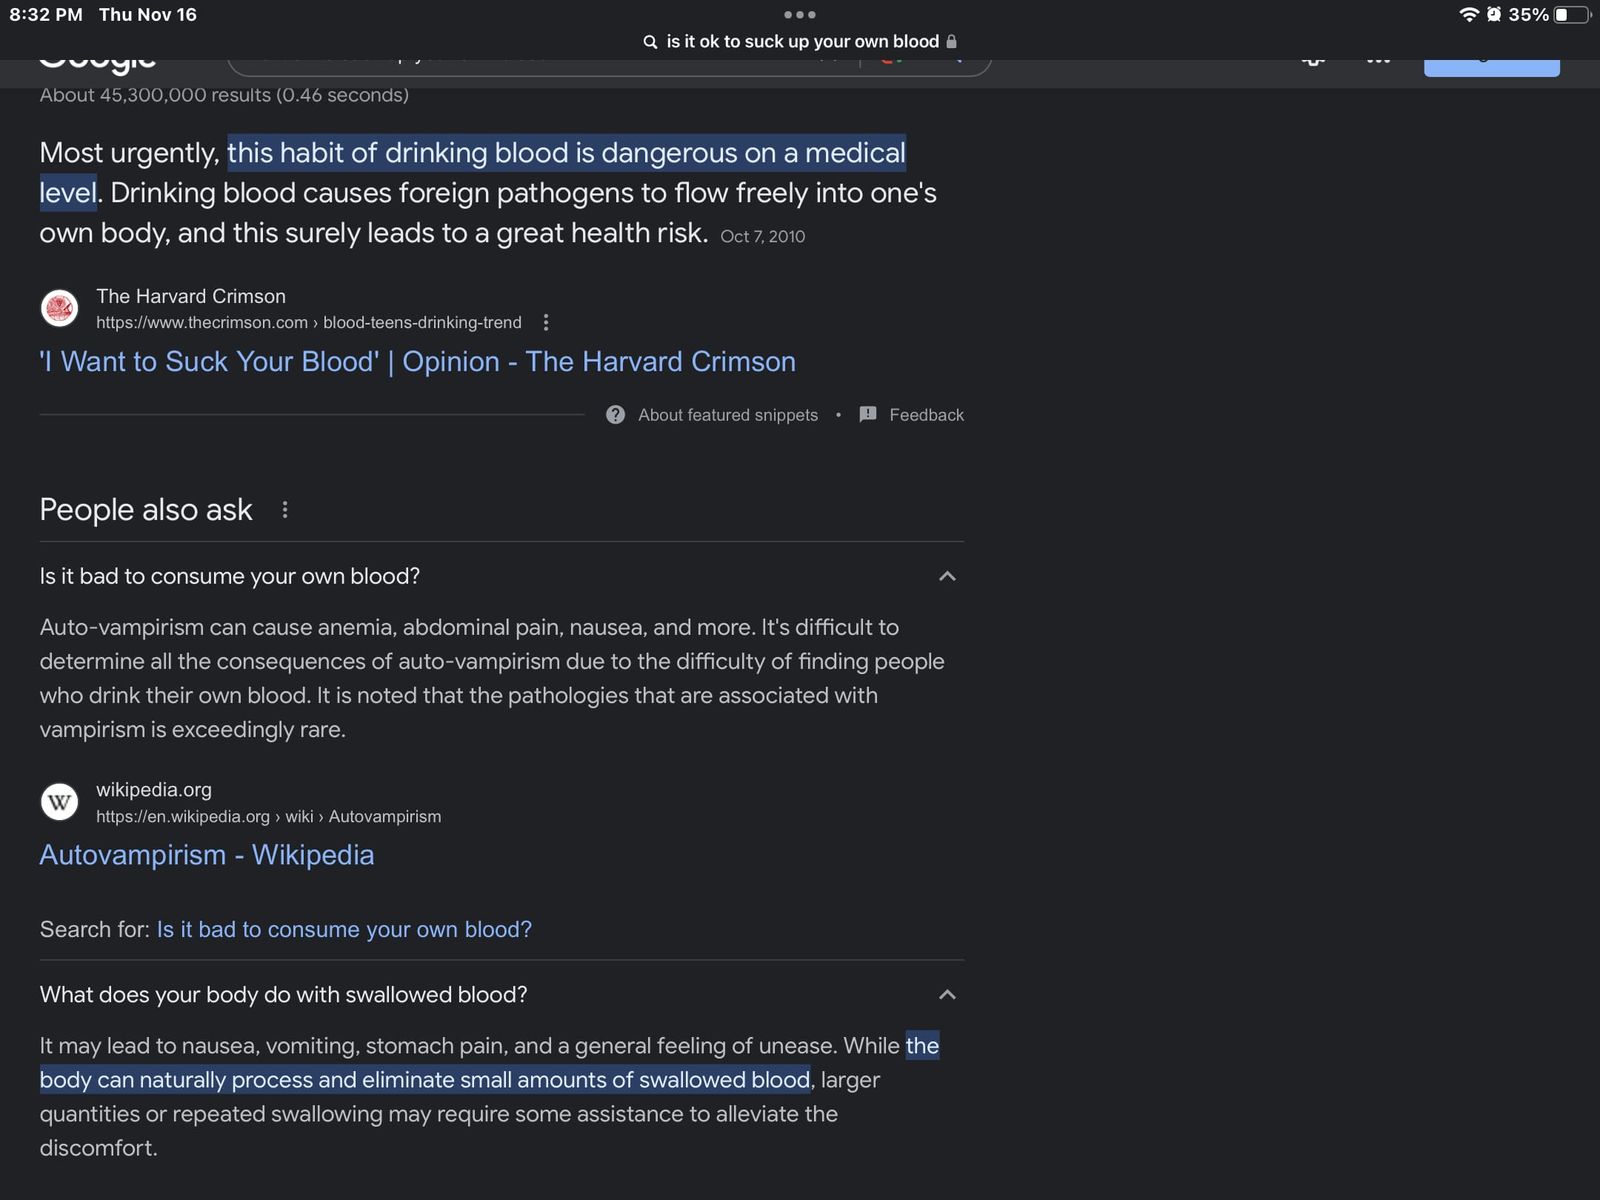Collapse 'What does your body do with swallowed blood?'
Image resolution: width=1600 pixels, height=1200 pixels.
[x=947, y=995]
